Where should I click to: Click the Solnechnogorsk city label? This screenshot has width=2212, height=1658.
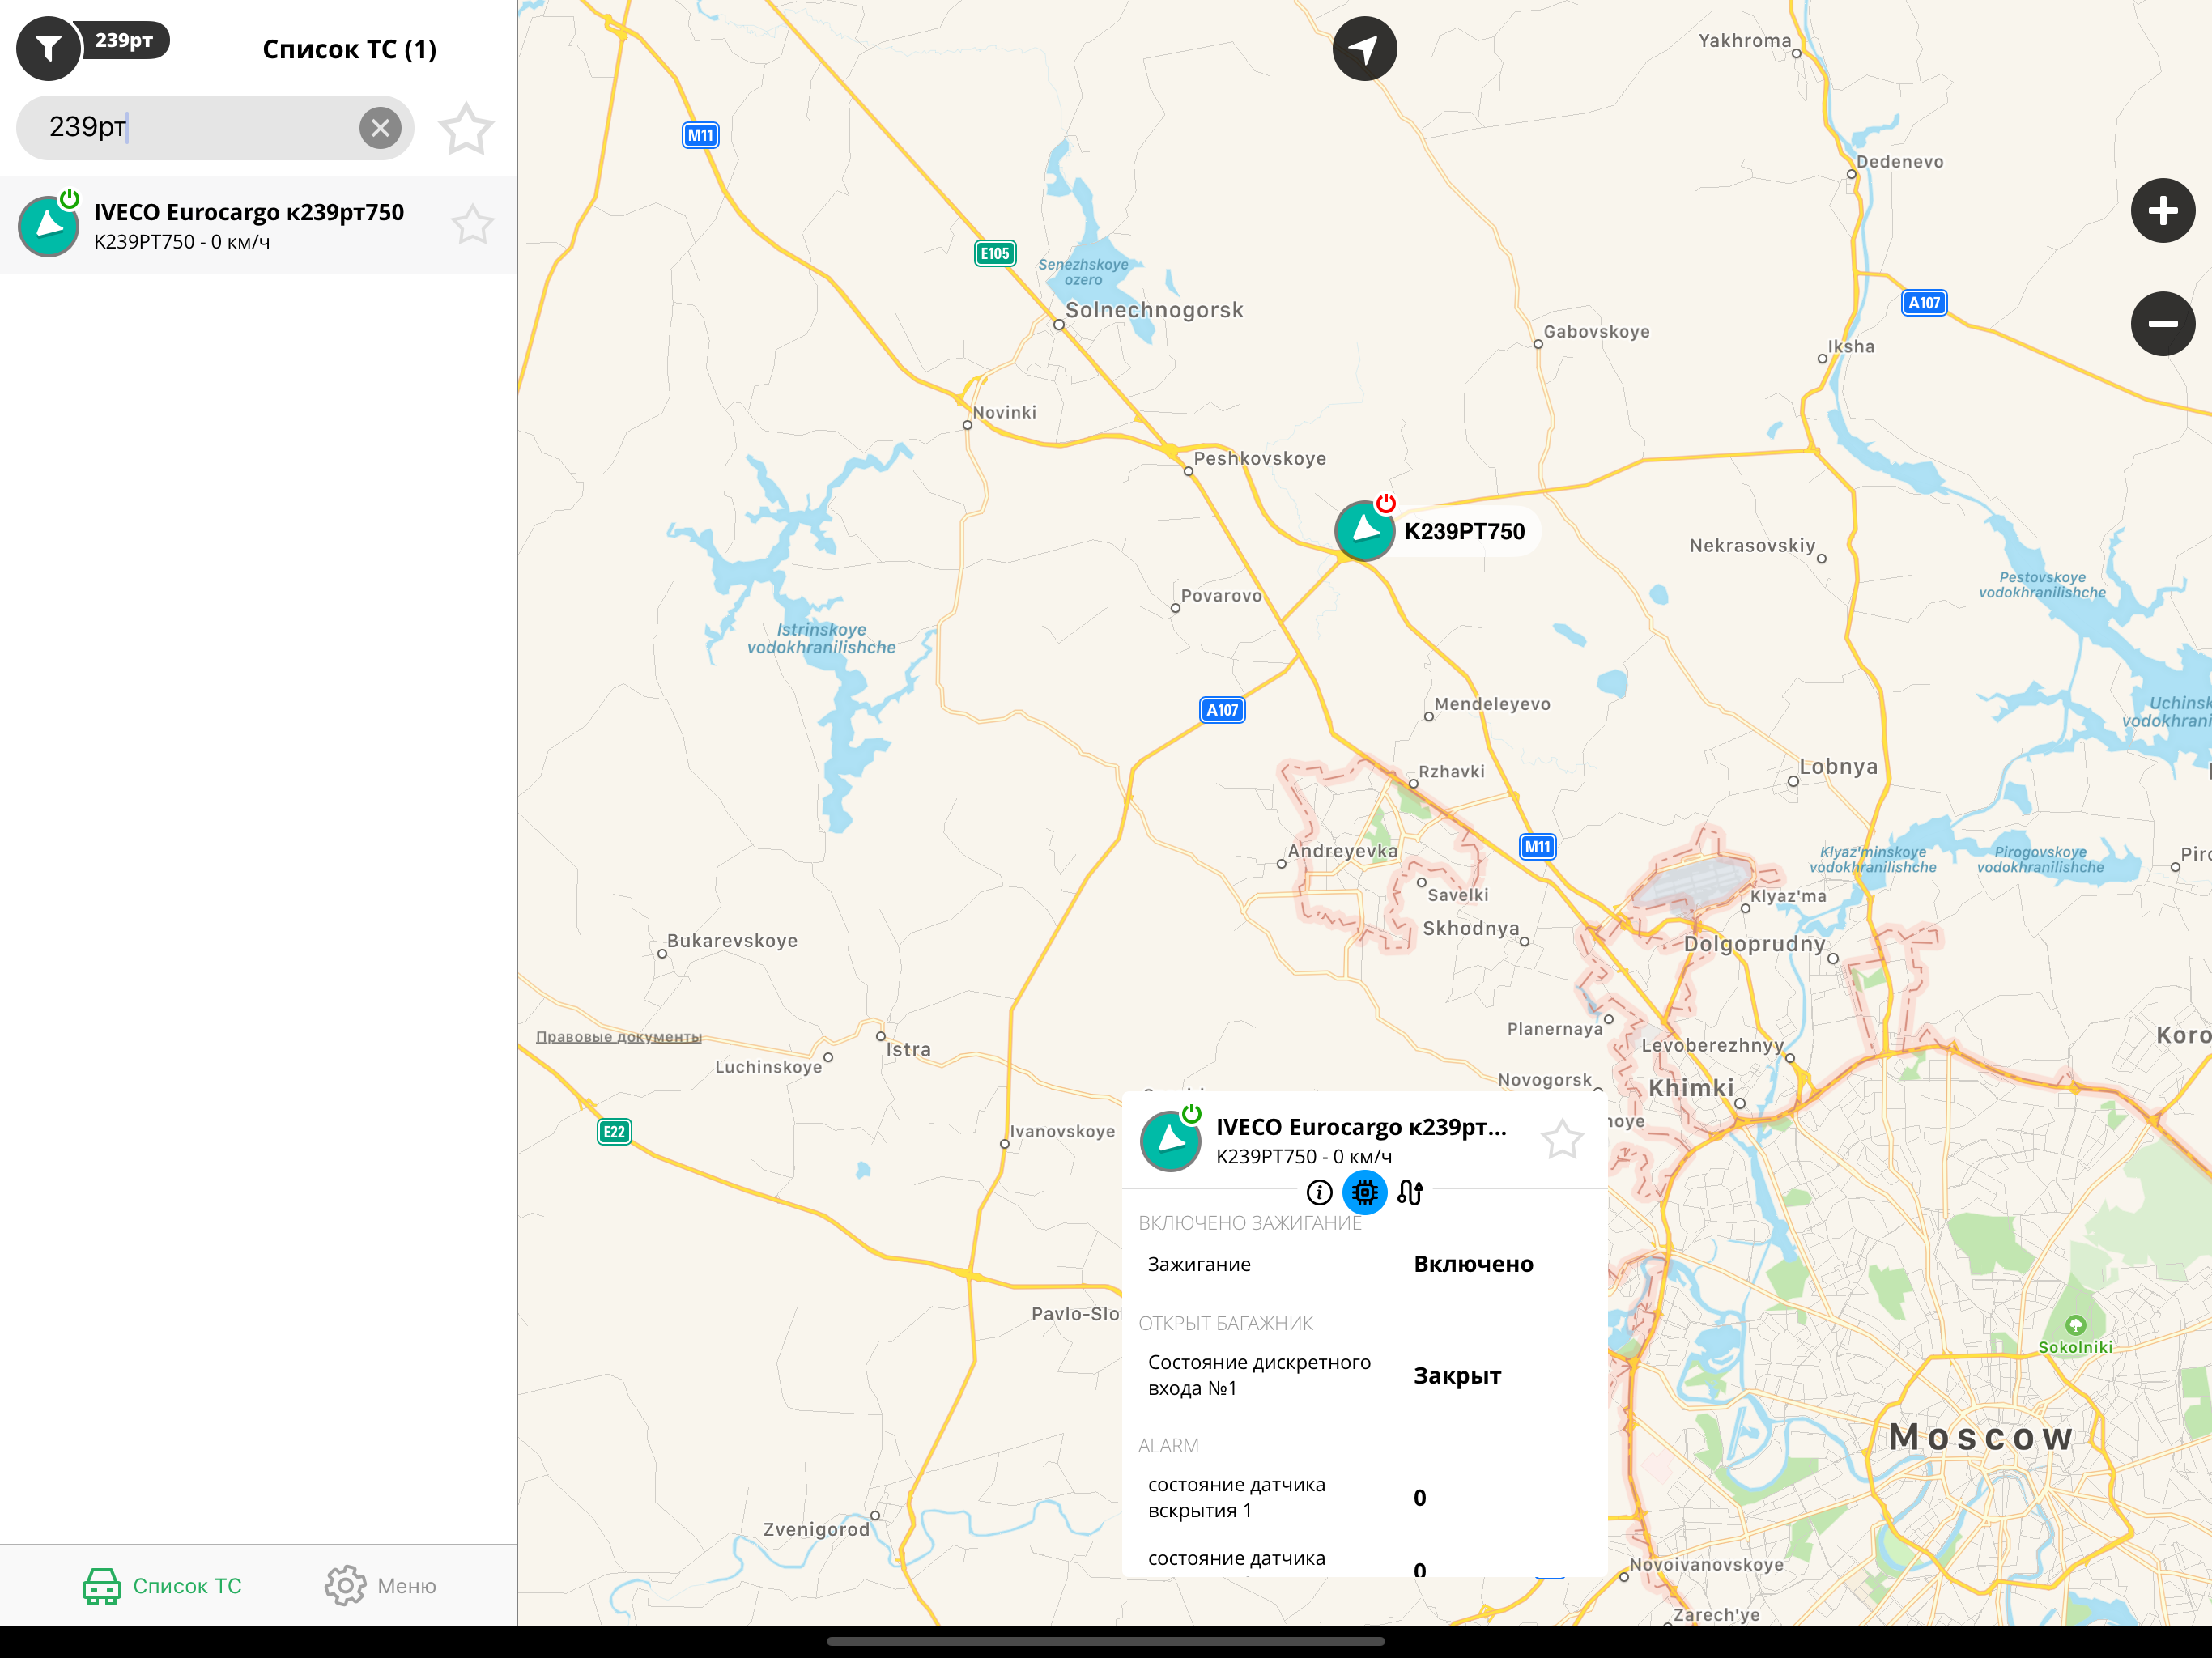click(1154, 310)
